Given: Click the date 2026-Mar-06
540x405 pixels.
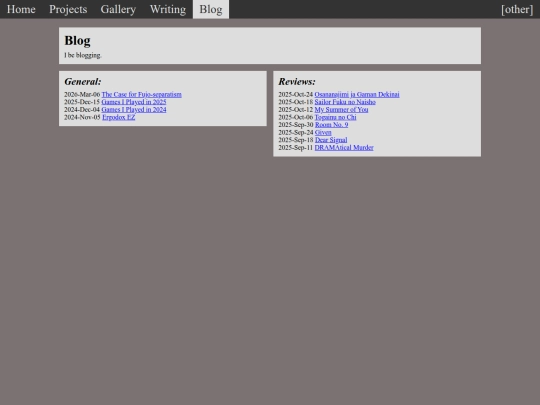Looking at the screenshot, I should [82, 94].
